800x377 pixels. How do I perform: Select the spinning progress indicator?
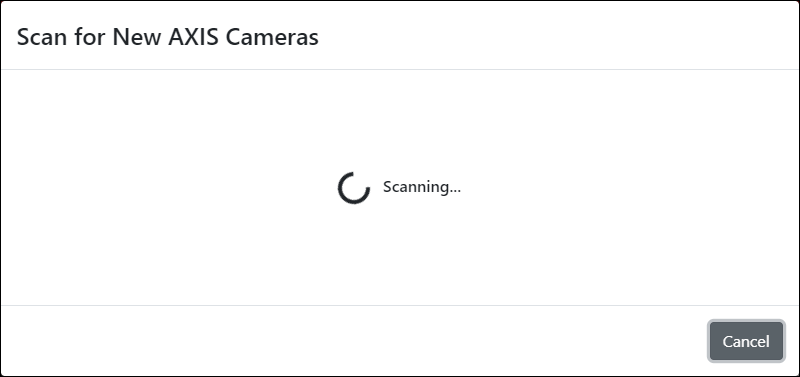(x=354, y=188)
